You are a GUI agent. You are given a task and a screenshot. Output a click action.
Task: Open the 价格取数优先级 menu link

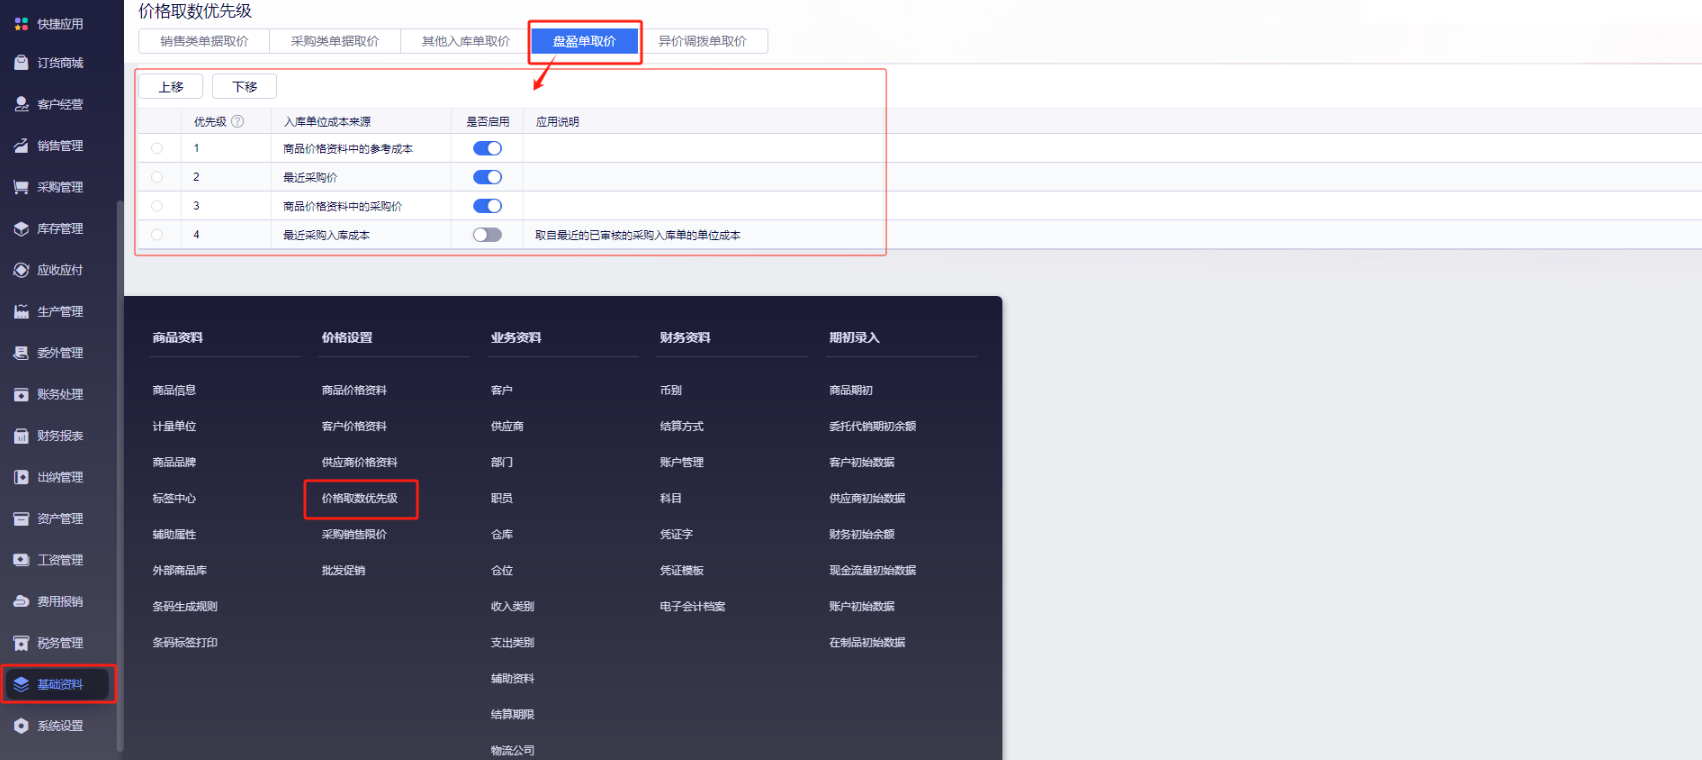tap(360, 498)
